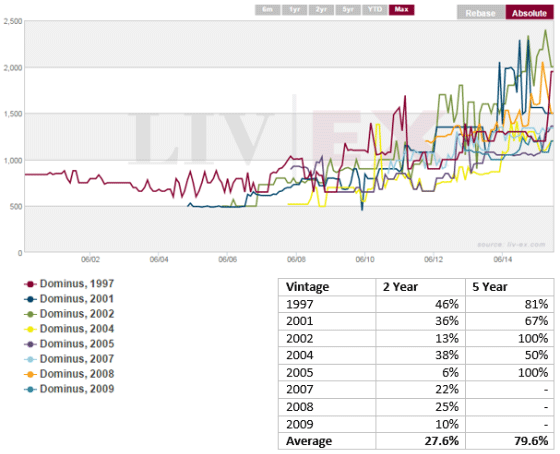This screenshot has width=560, height=454.
Task: Toggle Dominus, 1997 series in legend
Action: click(x=69, y=284)
